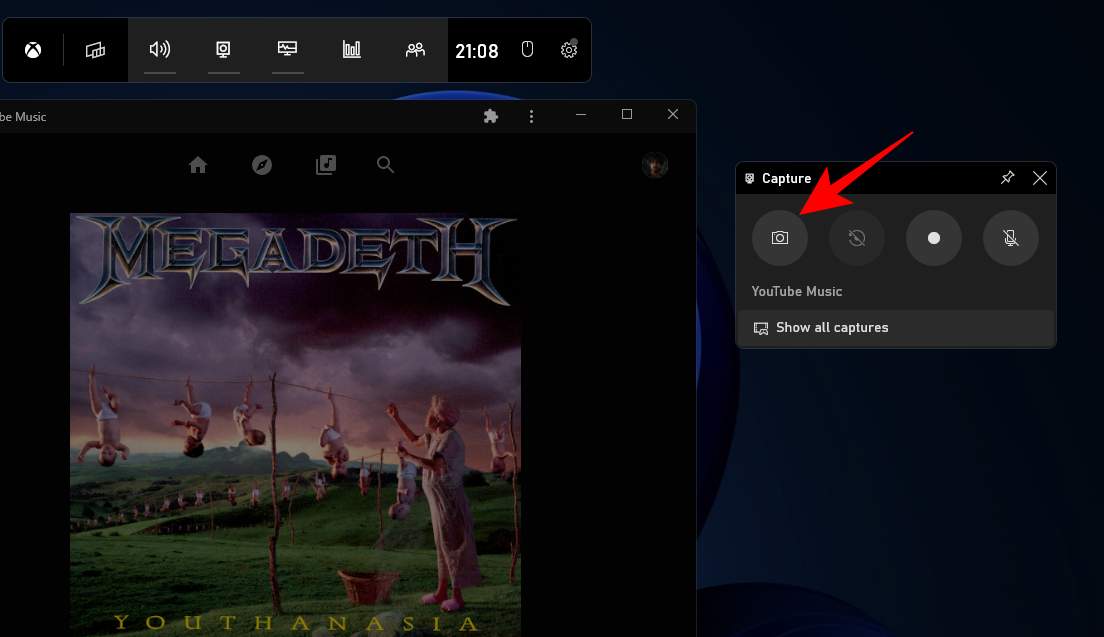Toggle microphone while recording
This screenshot has height=637, width=1104.
1010,238
